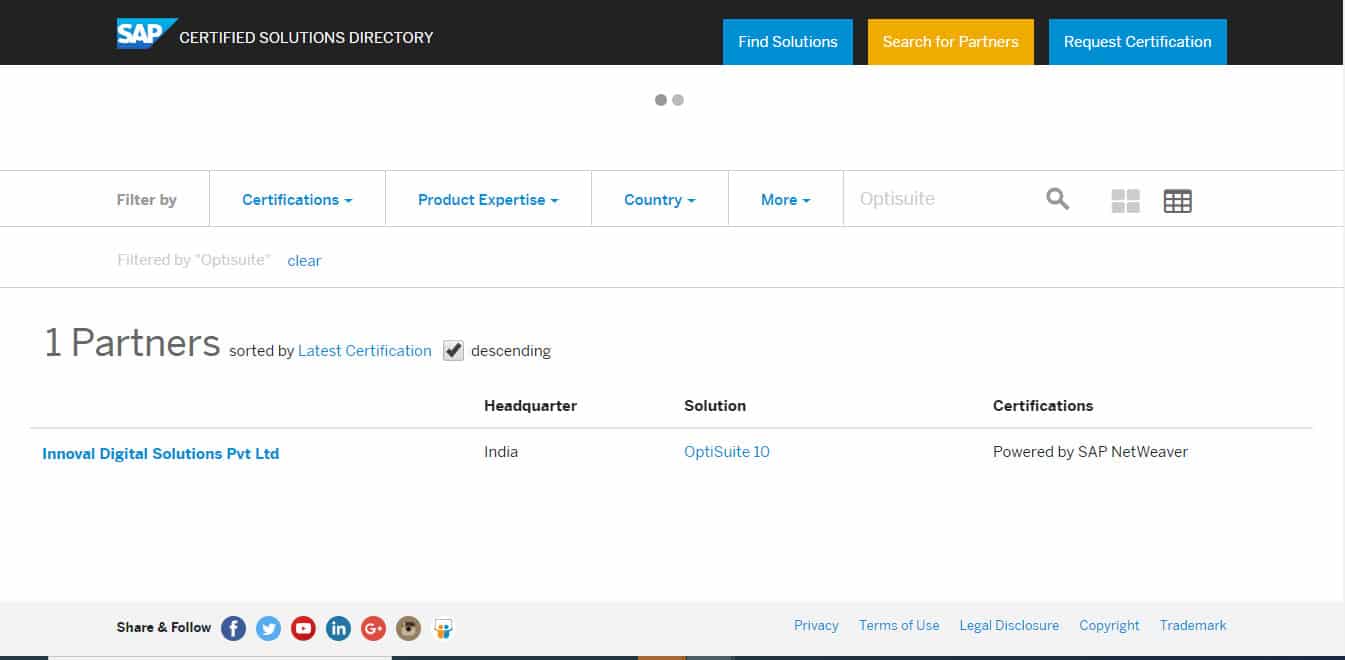This screenshot has height=660, width=1345.
Task: Select the Search for Partners tab
Action: tap(950, 42)
